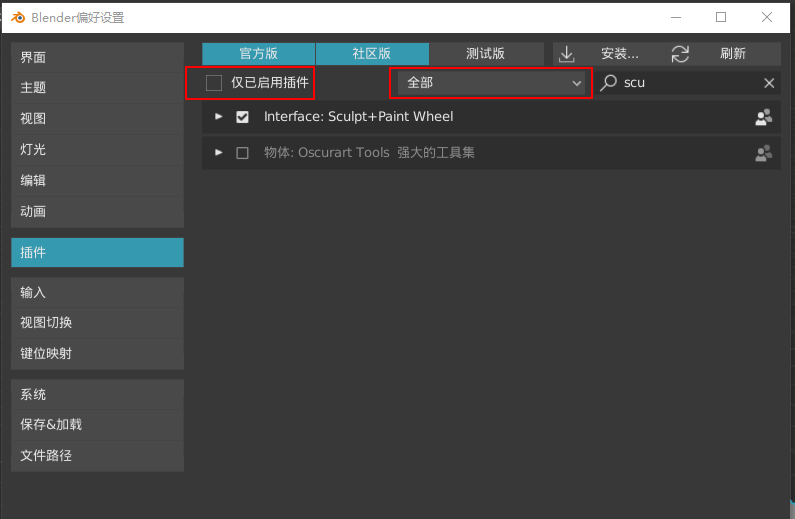Open the 视图 preferences section

tap(97, 119)
